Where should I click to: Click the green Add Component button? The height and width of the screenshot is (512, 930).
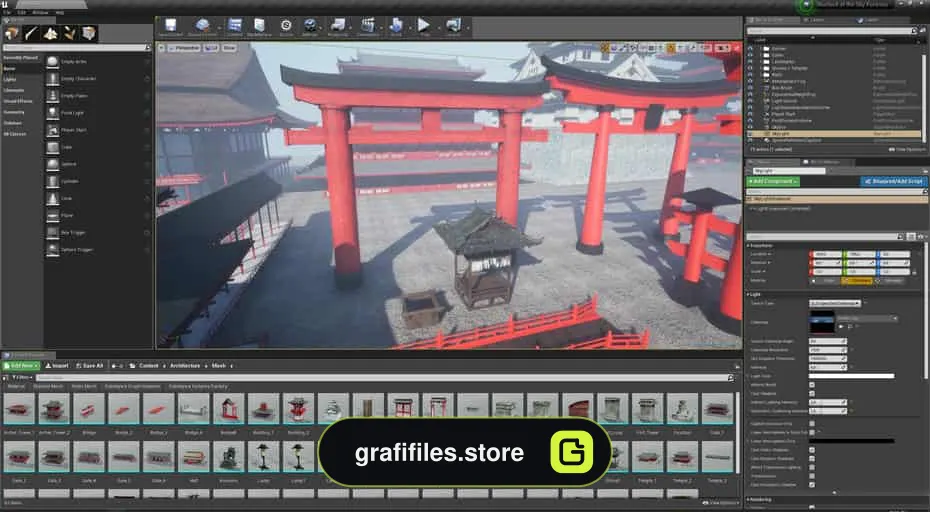coord(773,181)
